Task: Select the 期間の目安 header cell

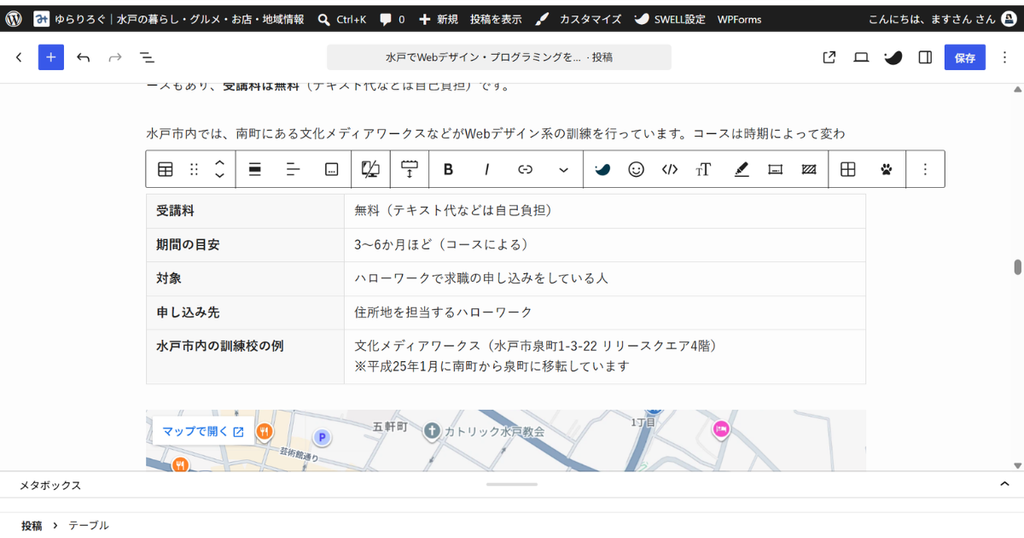Action: tap(246, 245)
